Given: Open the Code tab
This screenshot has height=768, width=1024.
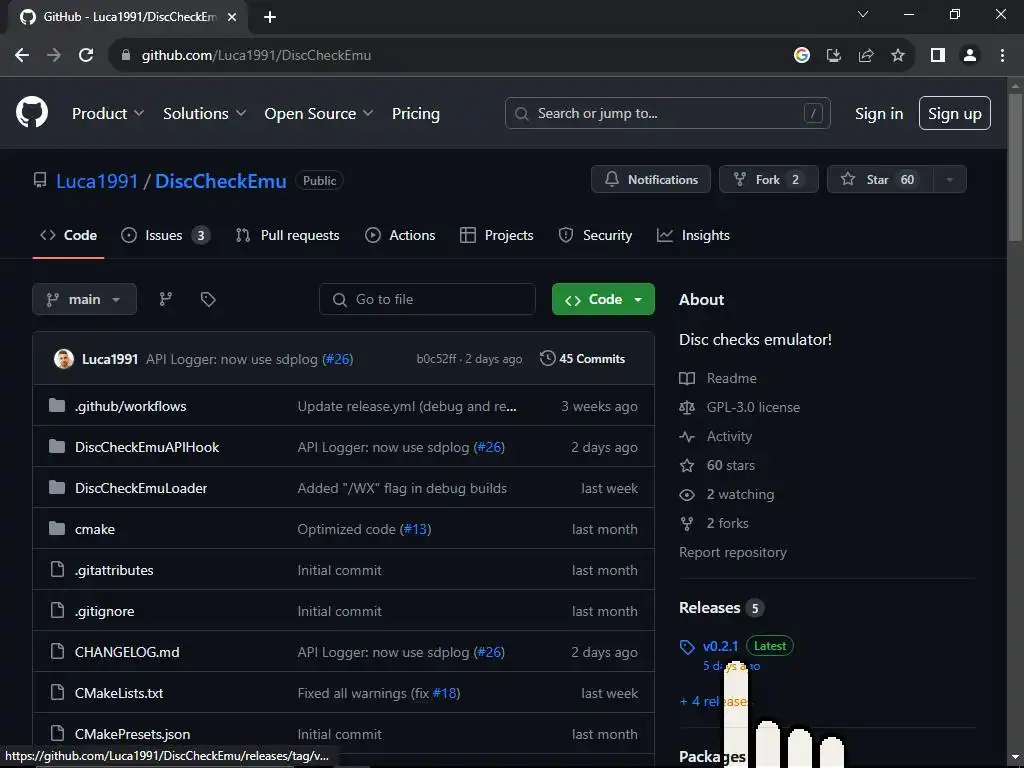Looking at the screenshot, I should [69, 235].
